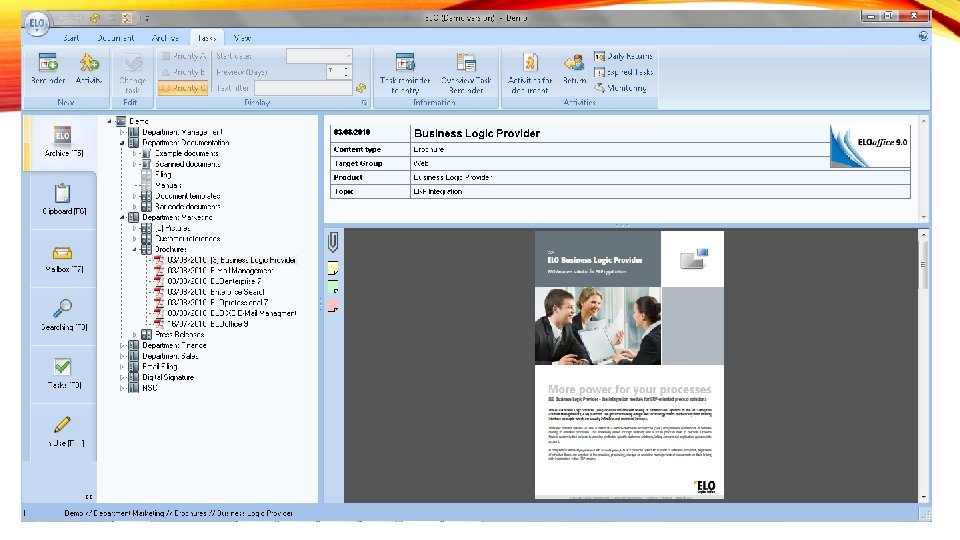Open Display group dialog launcher
Image resolution: width=960 pixels, height=540 pixels.
[x=364, y=103]
